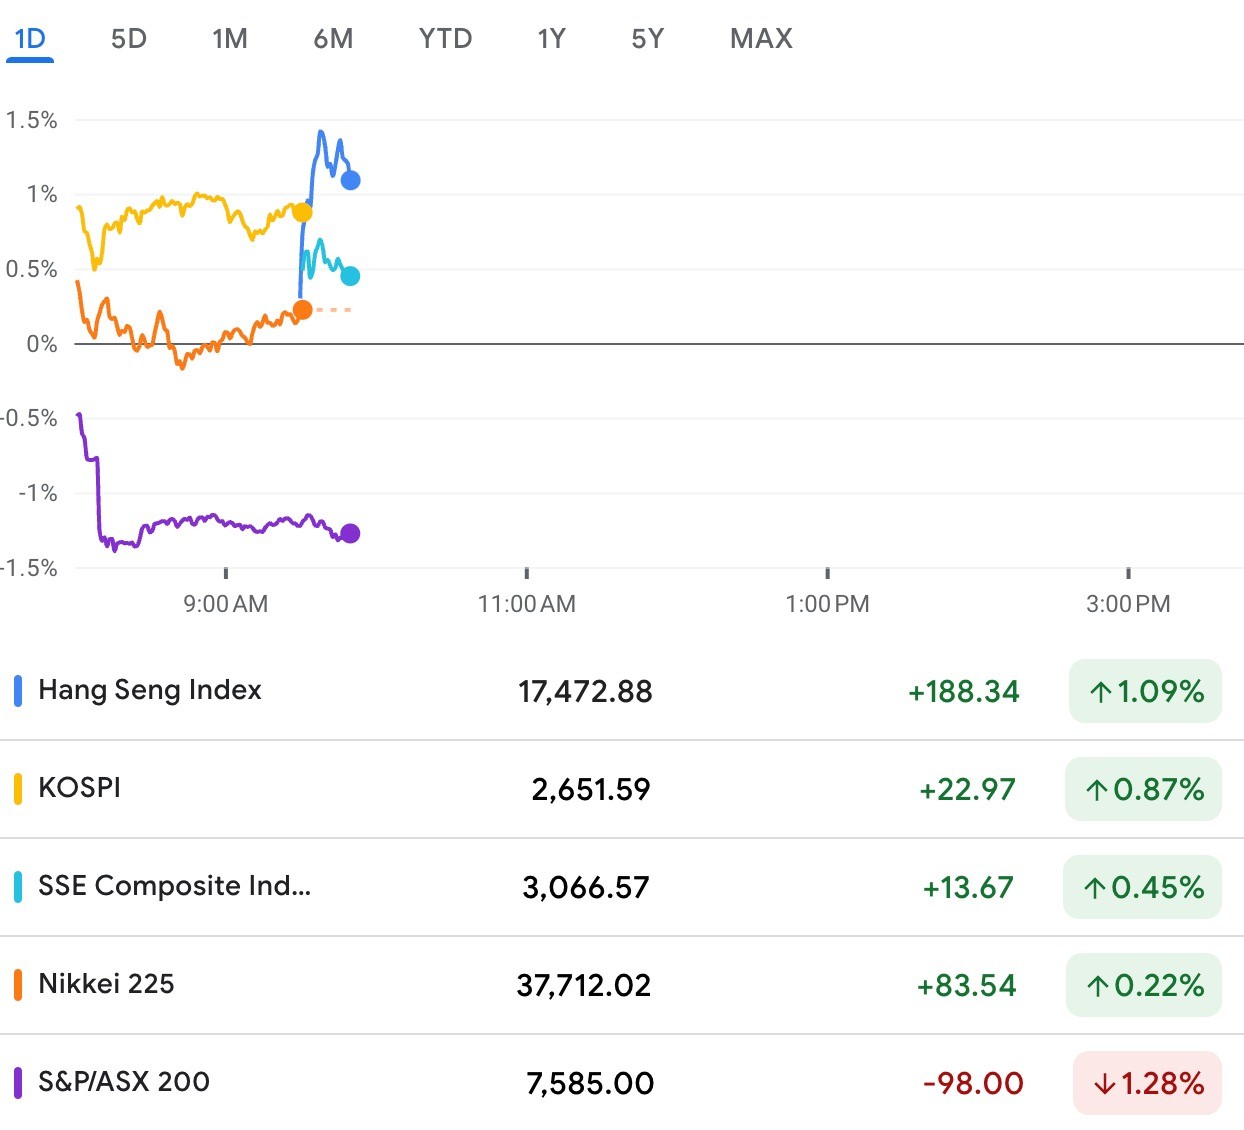The height and width of the screenshot is (1130, 1244).
Task: Click S&P/ASX 200 change -98.00
Action: coord(973,1083)
